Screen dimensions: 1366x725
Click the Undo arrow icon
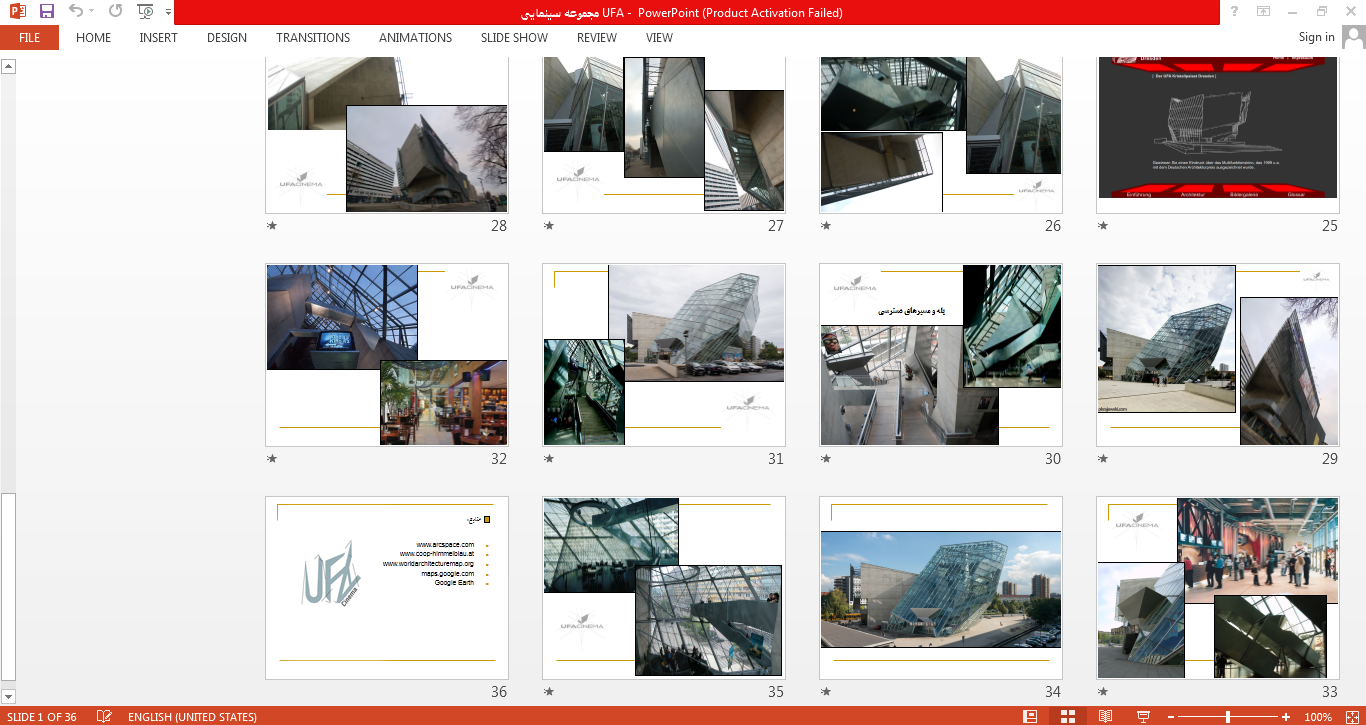(x=76, y=12)
